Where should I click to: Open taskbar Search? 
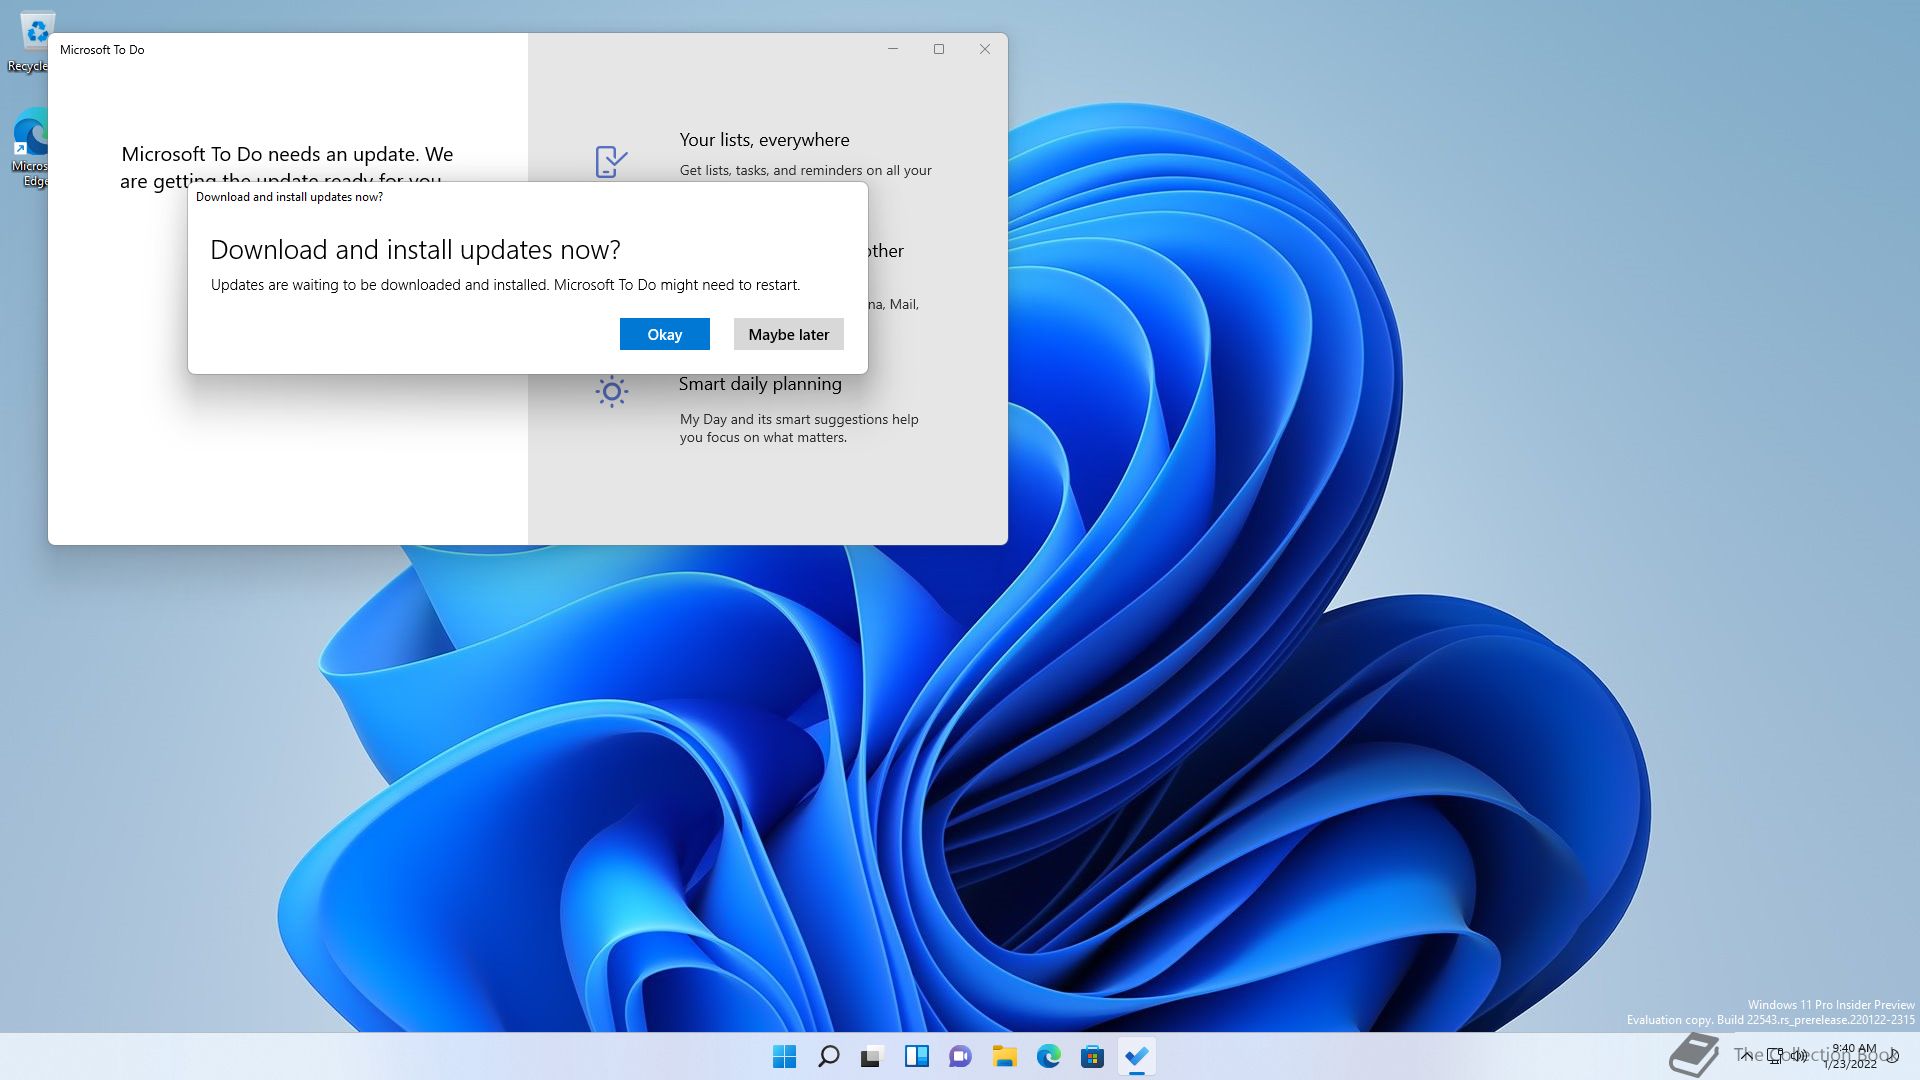[x=829, y=1056]
